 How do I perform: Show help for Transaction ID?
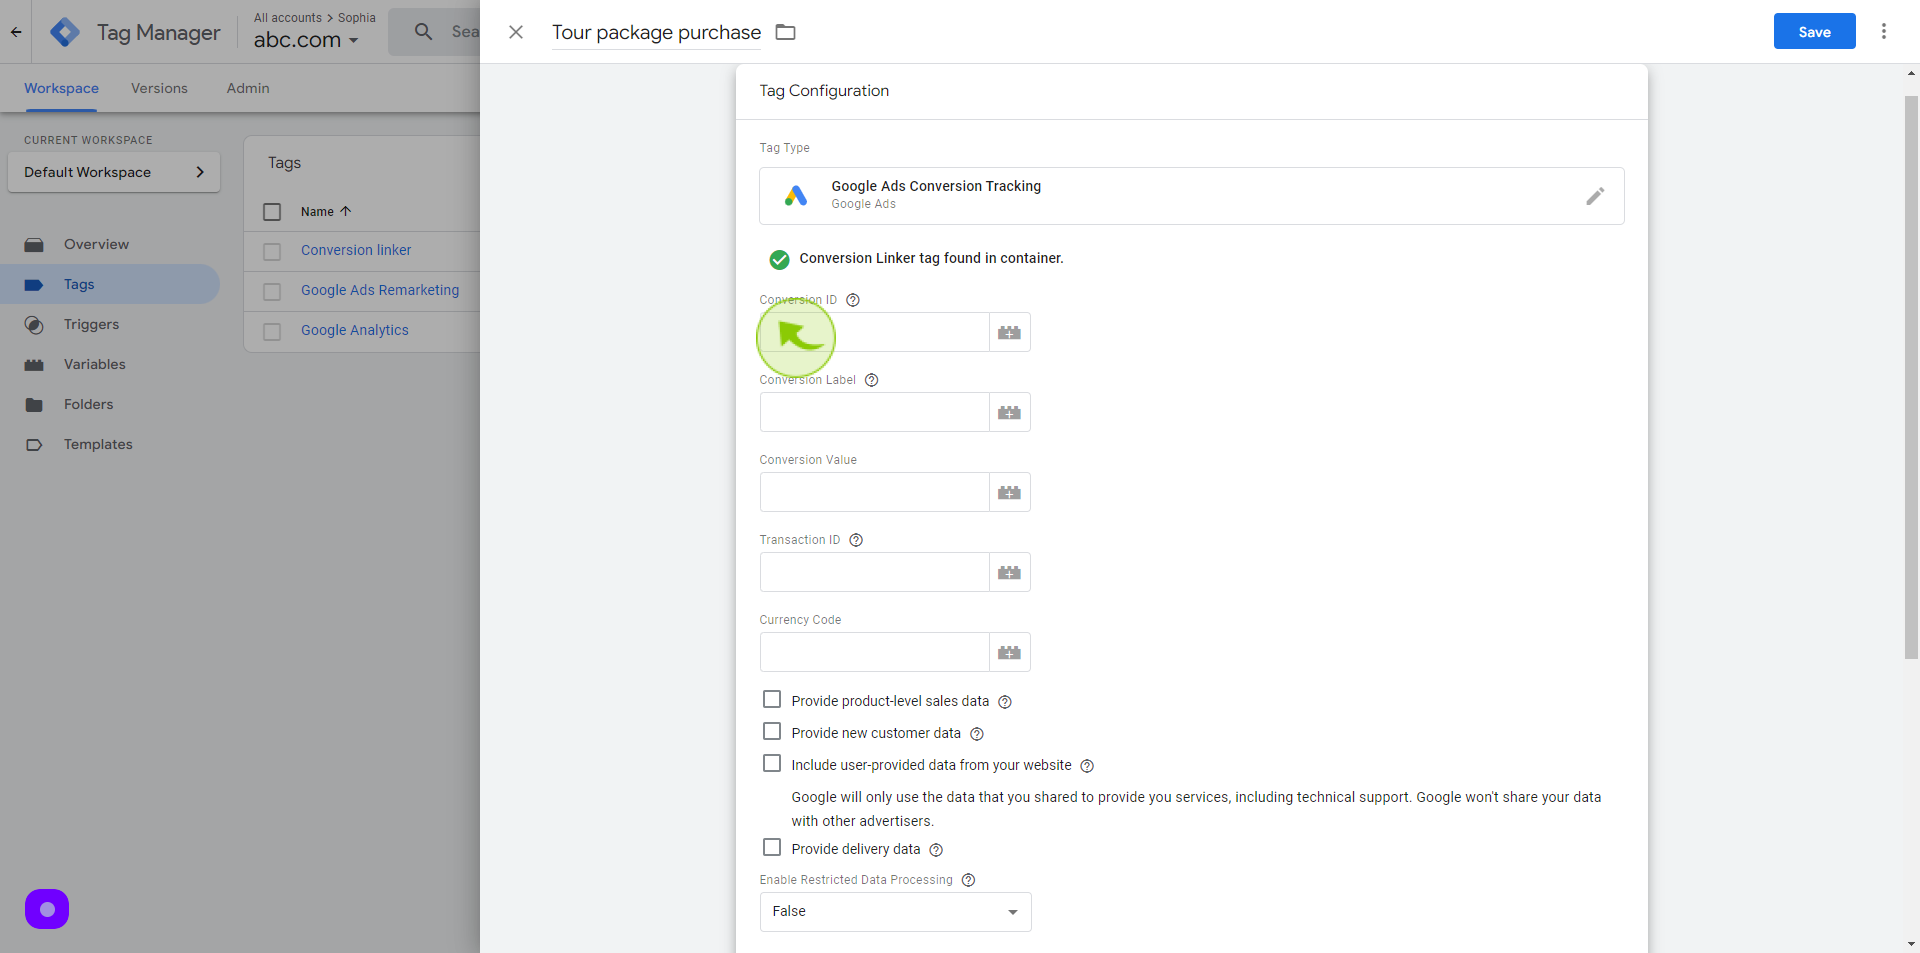tap(856, 540)
